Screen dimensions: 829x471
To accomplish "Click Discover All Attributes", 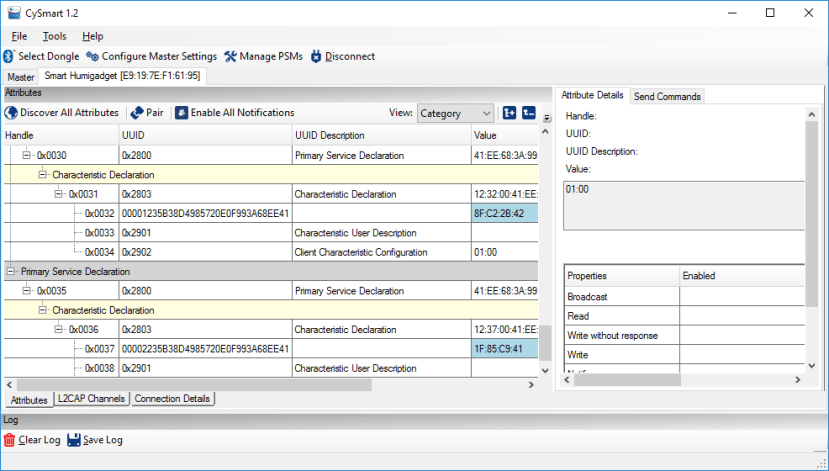I will pos(62,113).
